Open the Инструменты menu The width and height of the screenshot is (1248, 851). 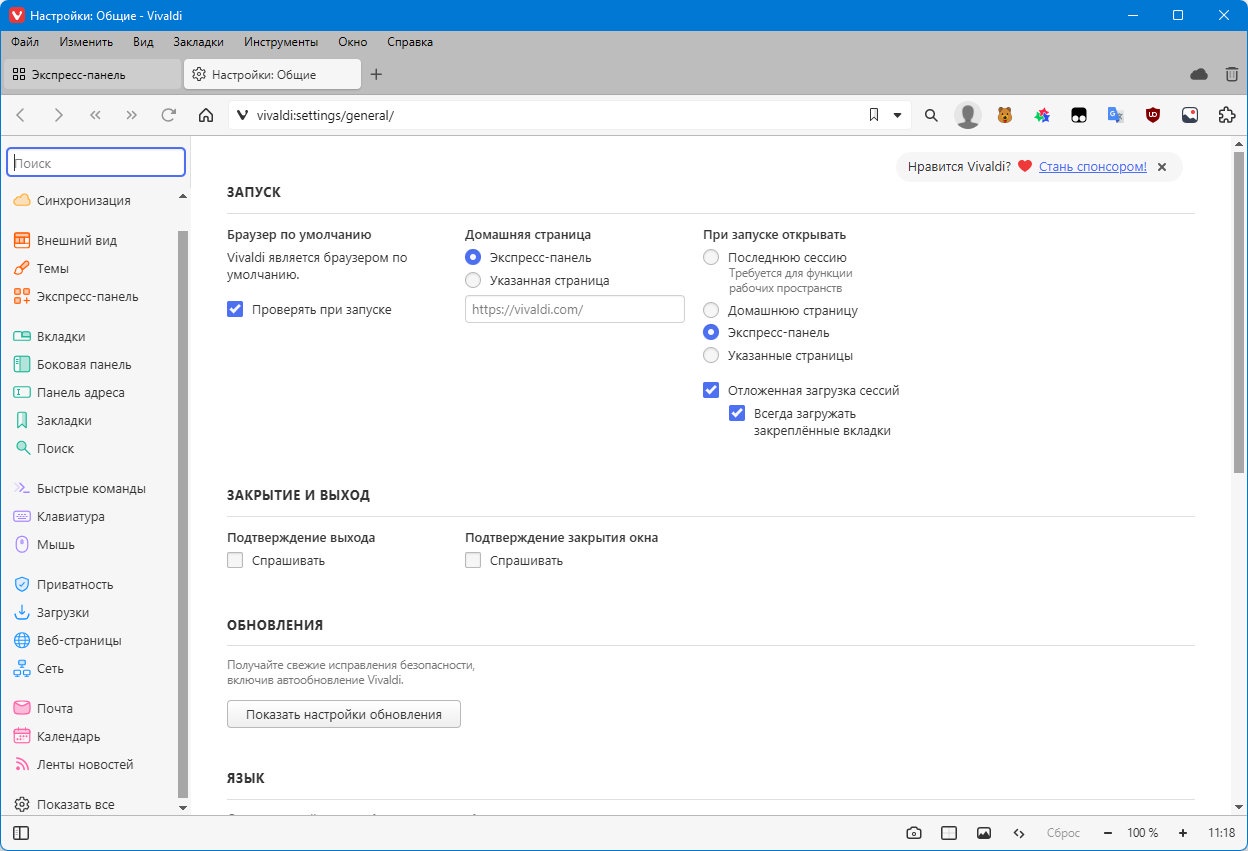281,42
